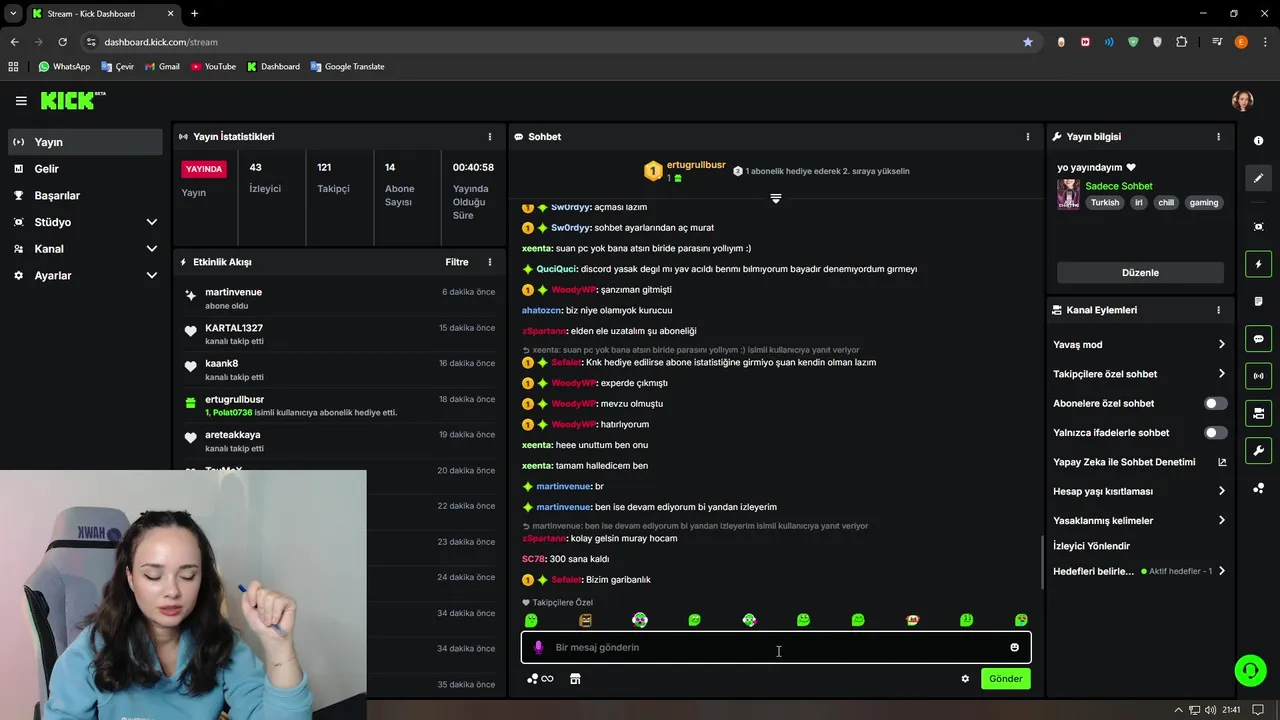Open the shop icon below the message box
1280x720 pixels.
point(575,678)
